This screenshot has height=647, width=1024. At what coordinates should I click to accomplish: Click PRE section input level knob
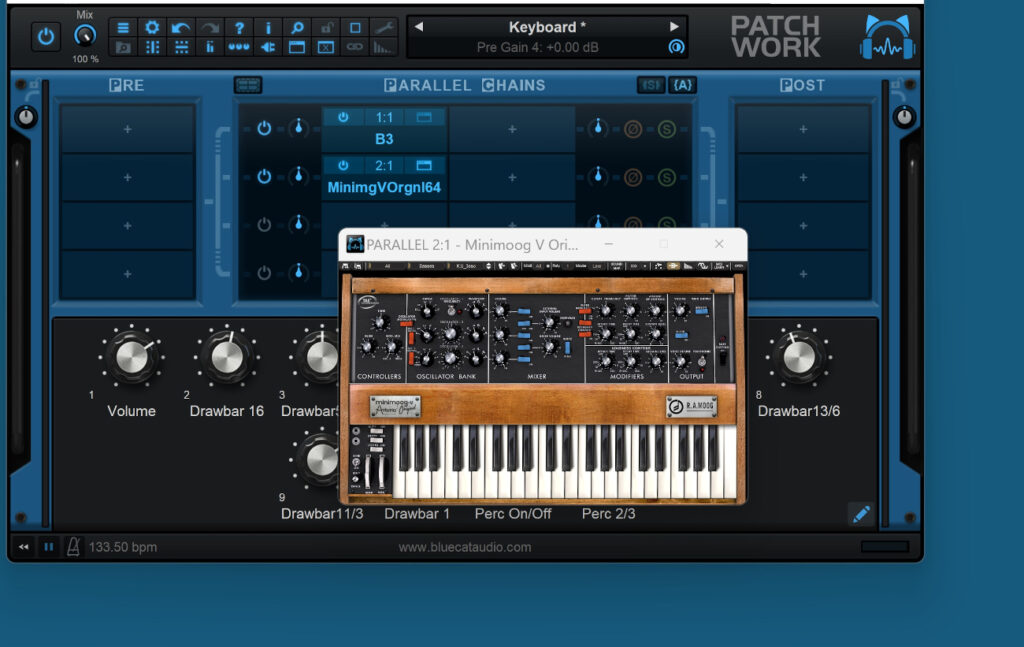click(x=25, y=118)
